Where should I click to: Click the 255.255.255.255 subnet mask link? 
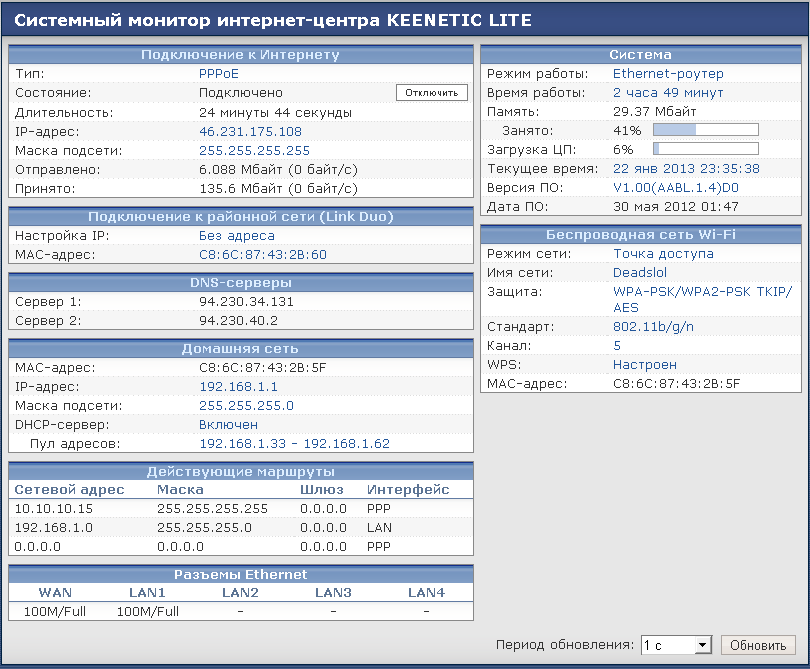(254, 150)
